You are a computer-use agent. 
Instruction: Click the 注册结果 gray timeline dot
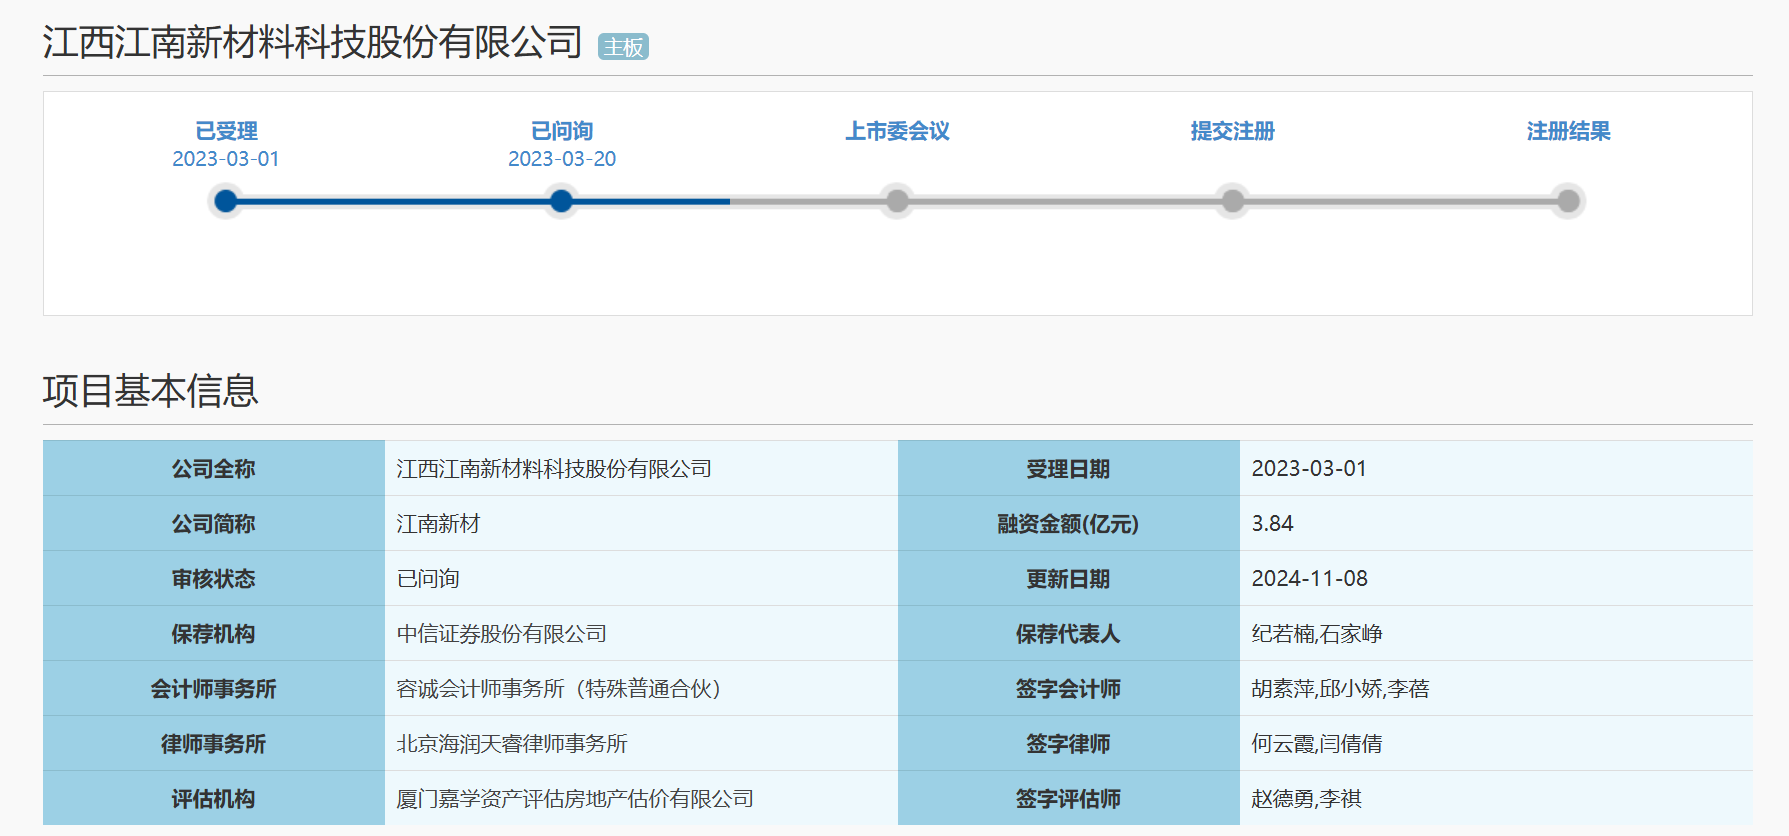tap(1568, 201)
